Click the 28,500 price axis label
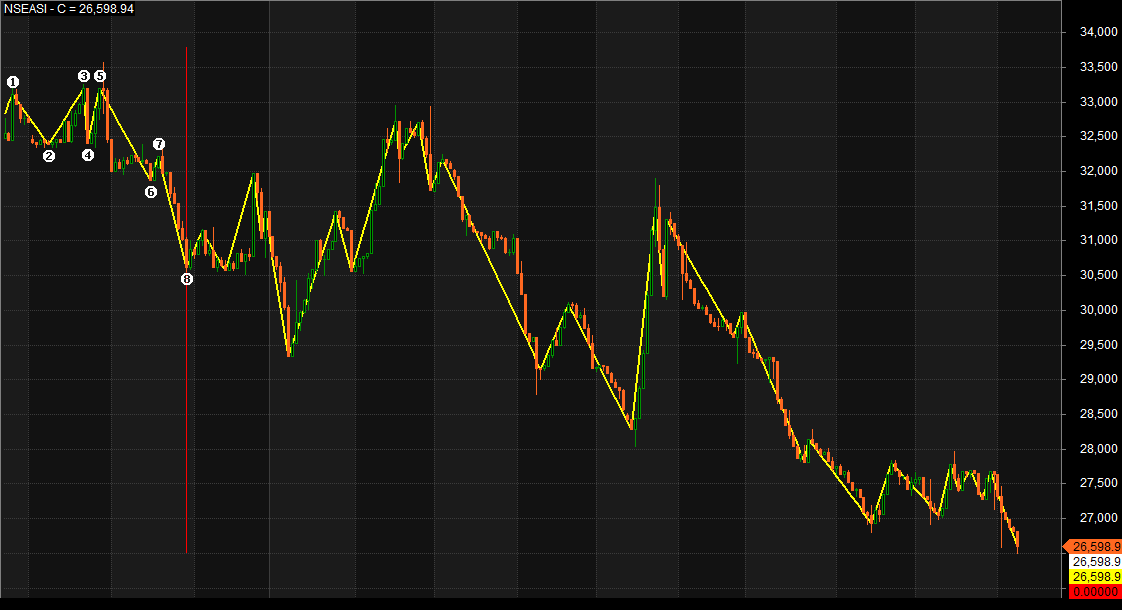 [x=1098, y=415]
